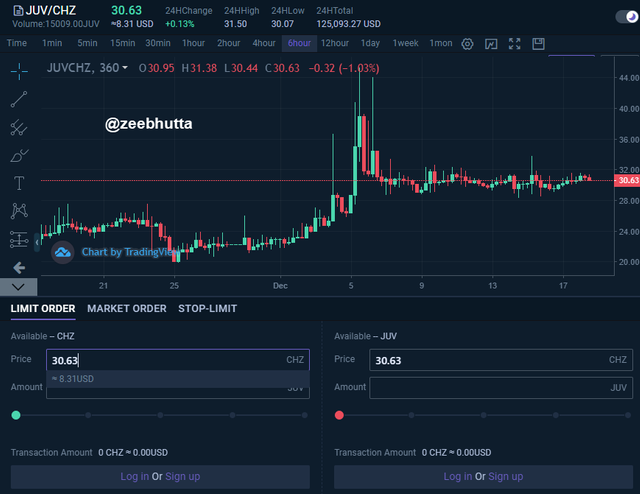Click the buy Price input field
Screen dimensions: 640x494
pos(178,360)
